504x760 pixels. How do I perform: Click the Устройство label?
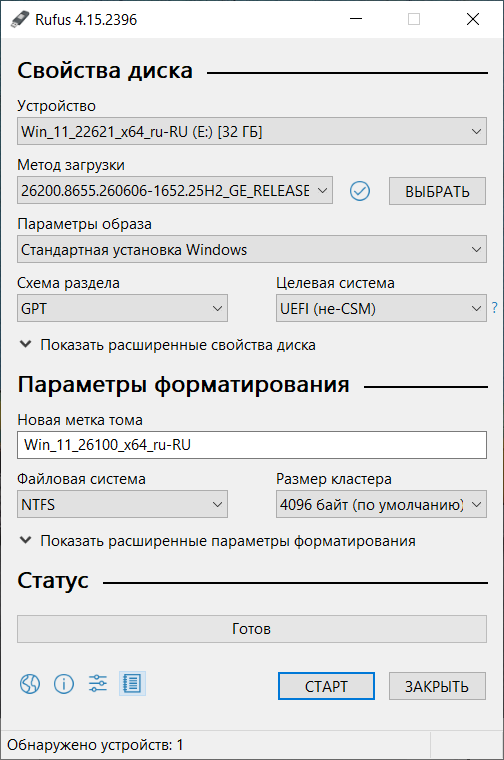pyautogui.click(x=56, y=106)
